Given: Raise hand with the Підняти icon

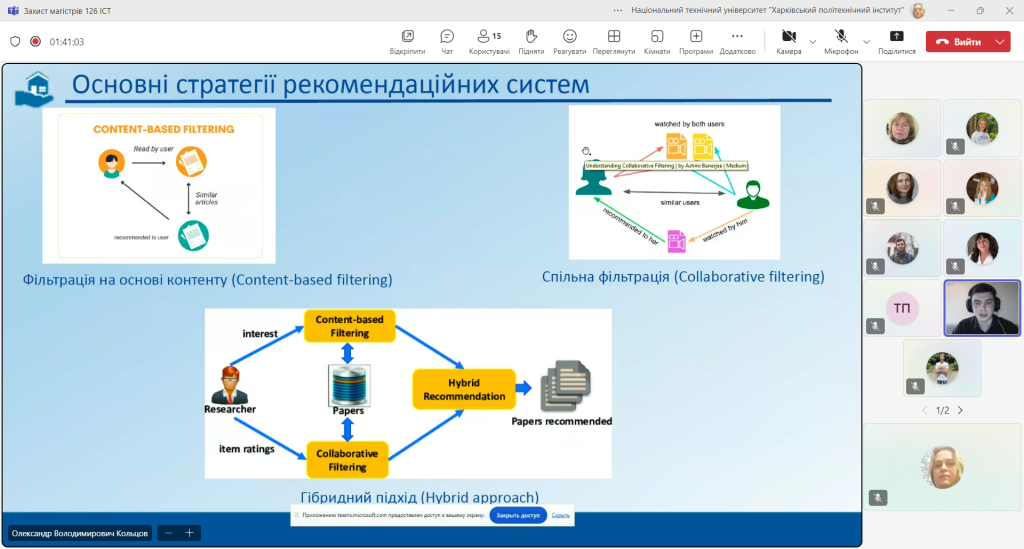Looking at the screenshot, I should click(x=531, y=41).
